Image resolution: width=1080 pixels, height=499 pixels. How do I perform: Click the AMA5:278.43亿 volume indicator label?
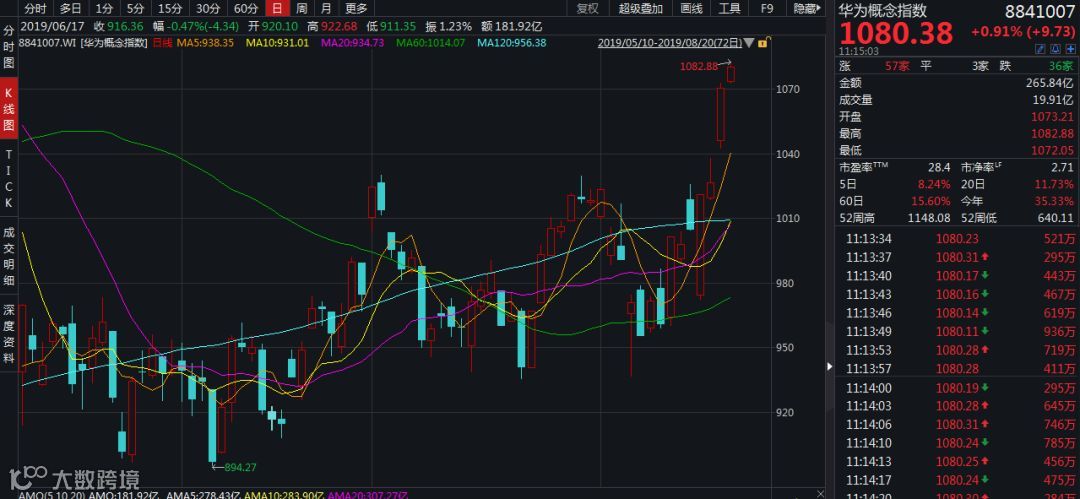(203, 495)
